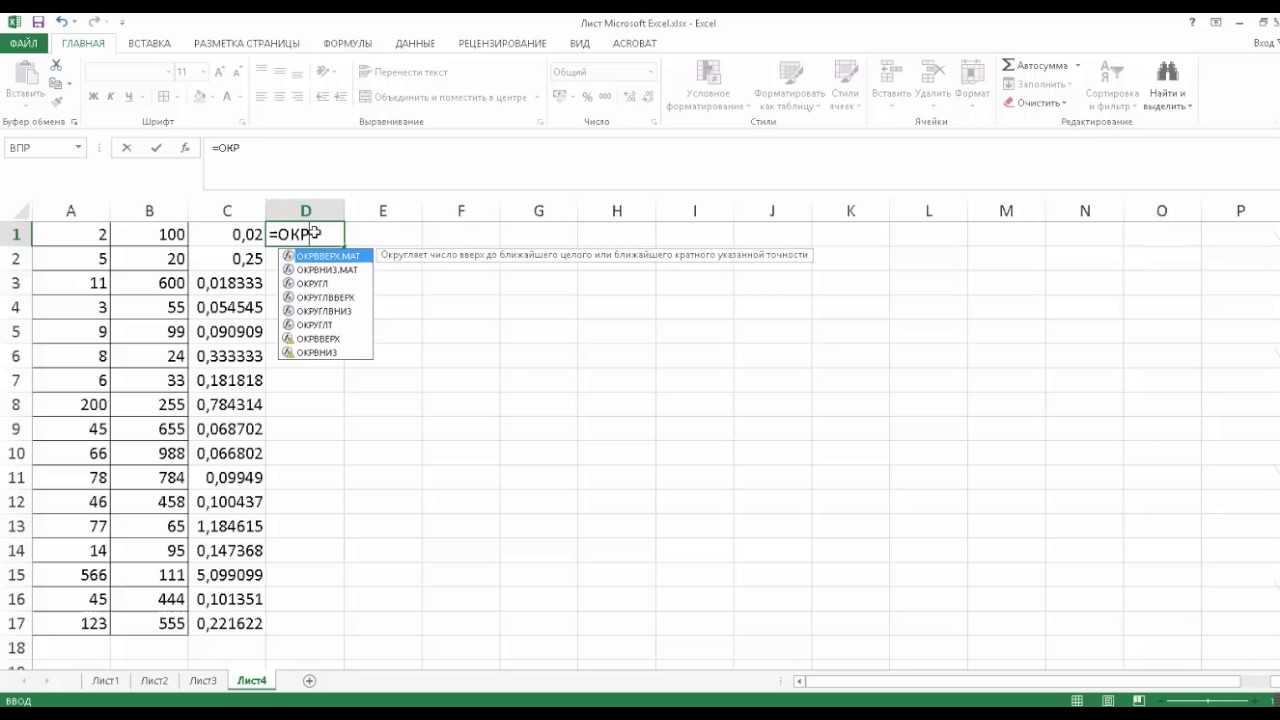Click the cancel X in formula bar
The width and height of the screenshot is (1280, 720).
pyautogui.click(x=126, y=148)
